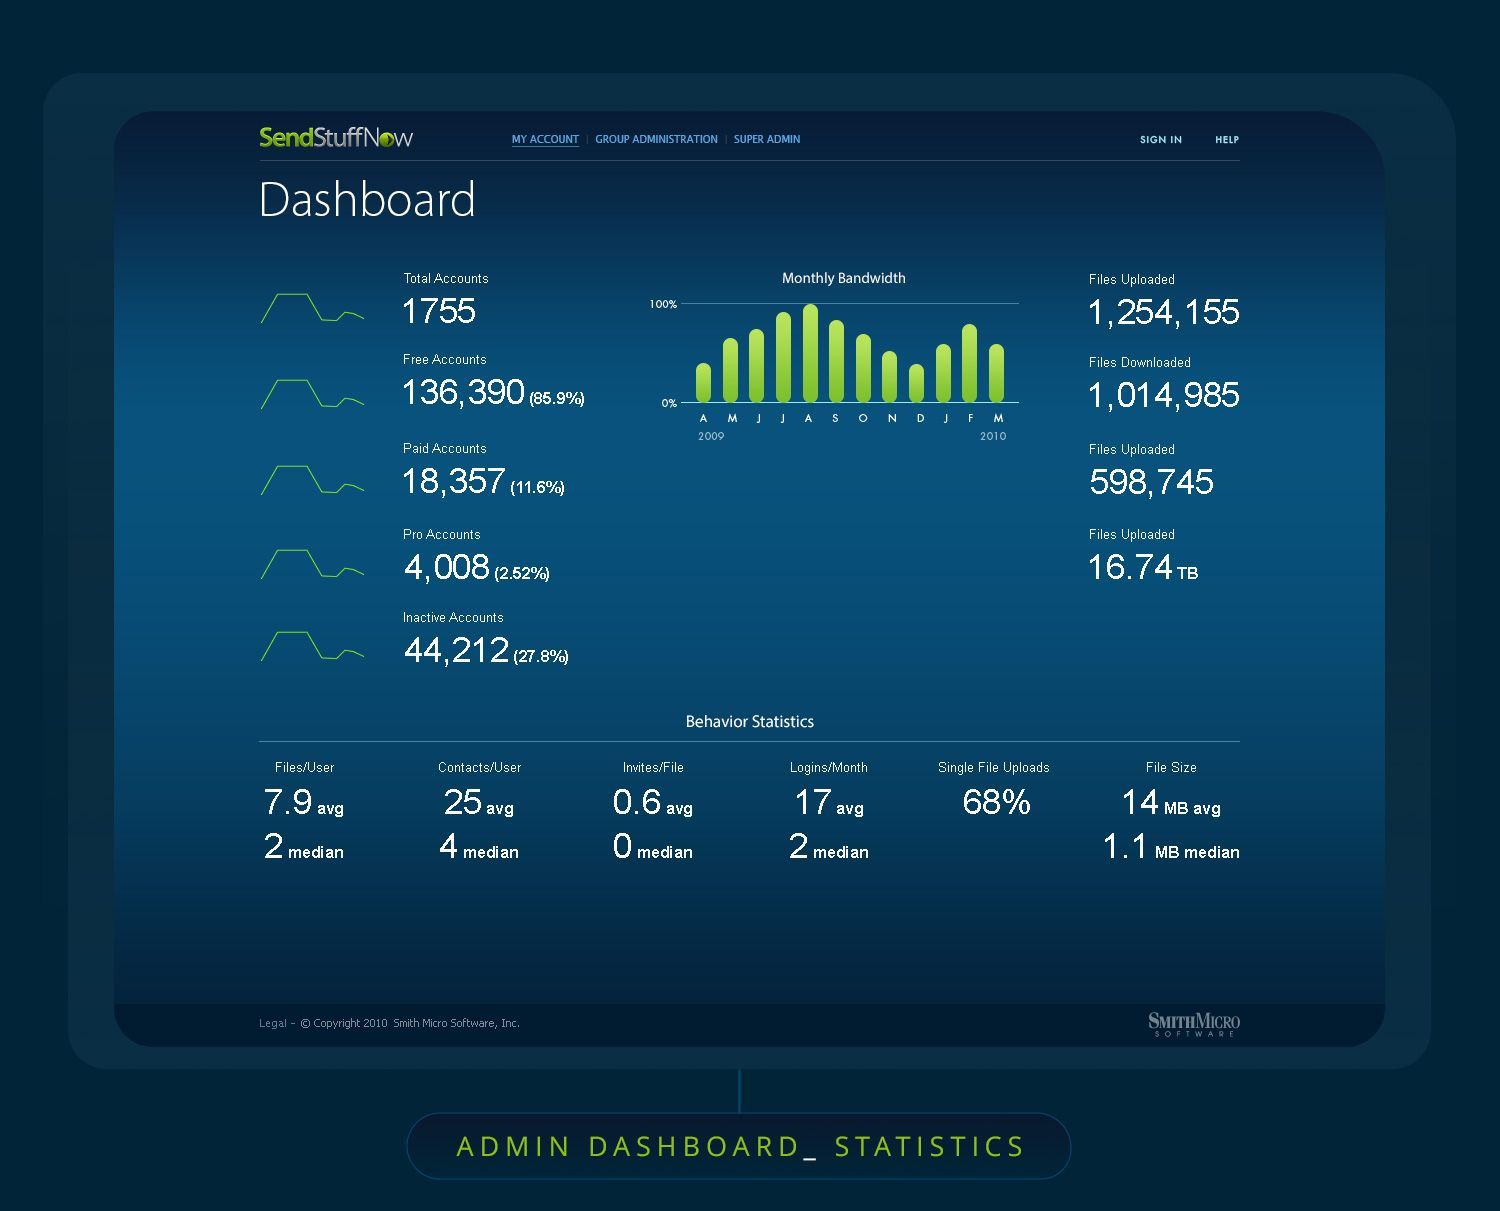Switch to the Super Admin section
Image resolution: width=1500 pixels, height=1211 pixels.
point(766,139)
